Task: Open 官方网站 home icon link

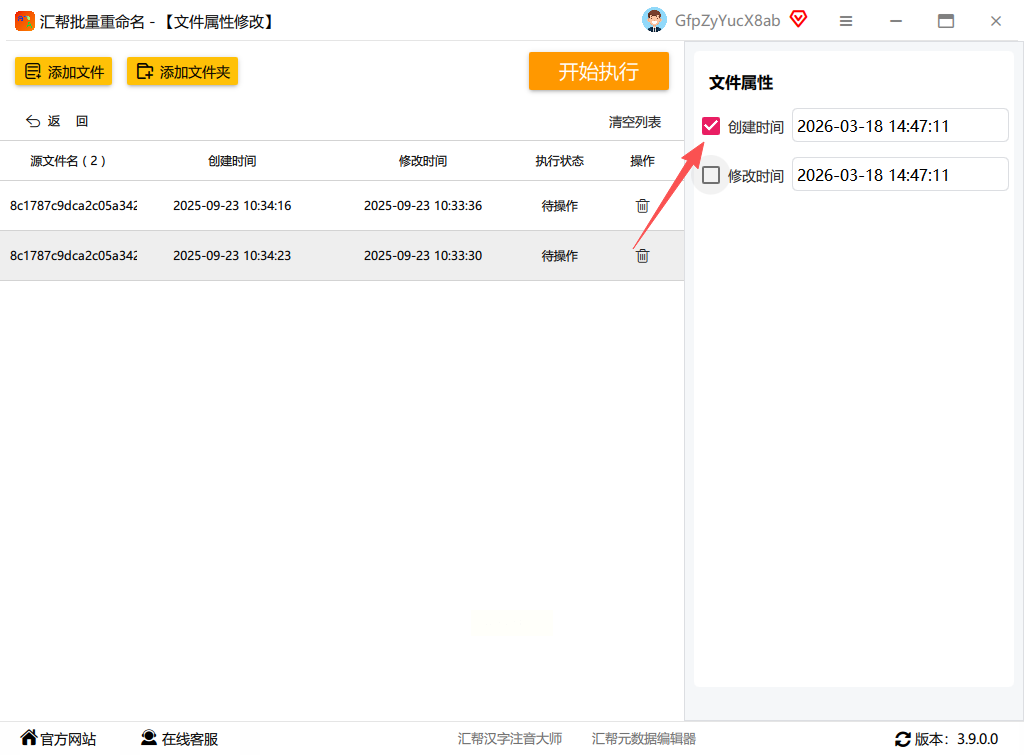Action: coord(29,737)
